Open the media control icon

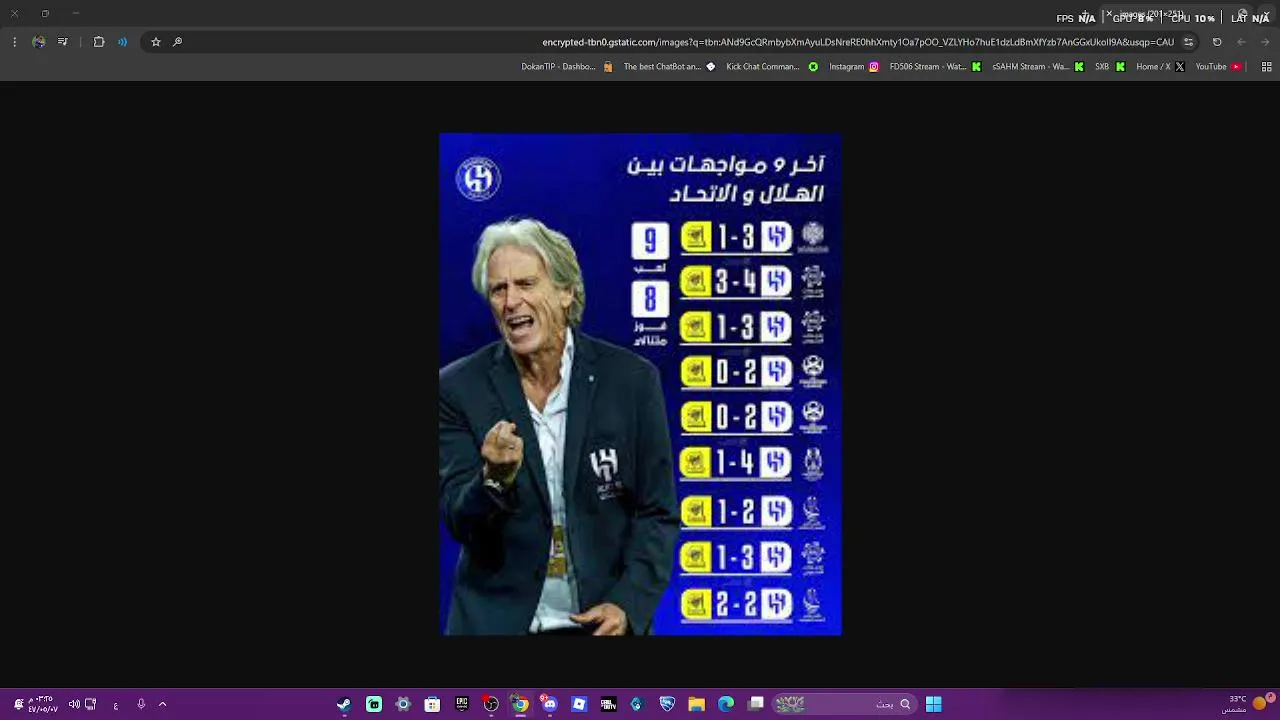pos(63,42)
